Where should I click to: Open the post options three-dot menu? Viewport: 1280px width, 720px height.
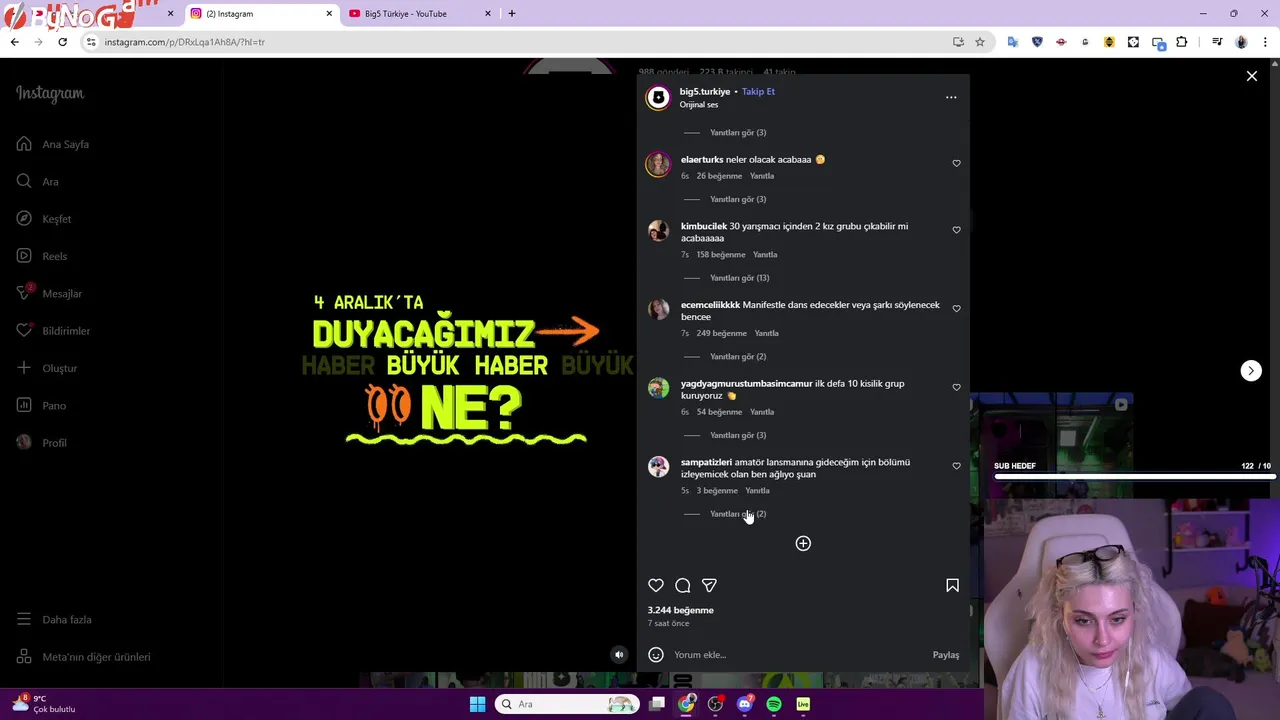click(951, 97)
